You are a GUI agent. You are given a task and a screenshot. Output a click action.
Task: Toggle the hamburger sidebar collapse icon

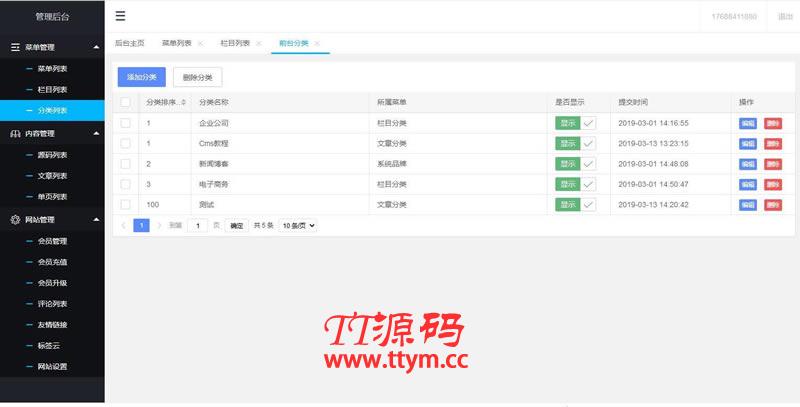tap(120, 16)
